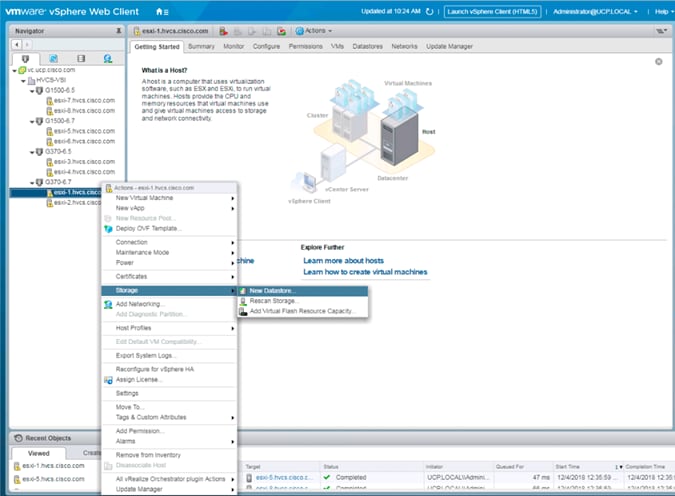Switch to the Permissions tab
The height and width of the screenshot is (496, 675).
(305, 46)
